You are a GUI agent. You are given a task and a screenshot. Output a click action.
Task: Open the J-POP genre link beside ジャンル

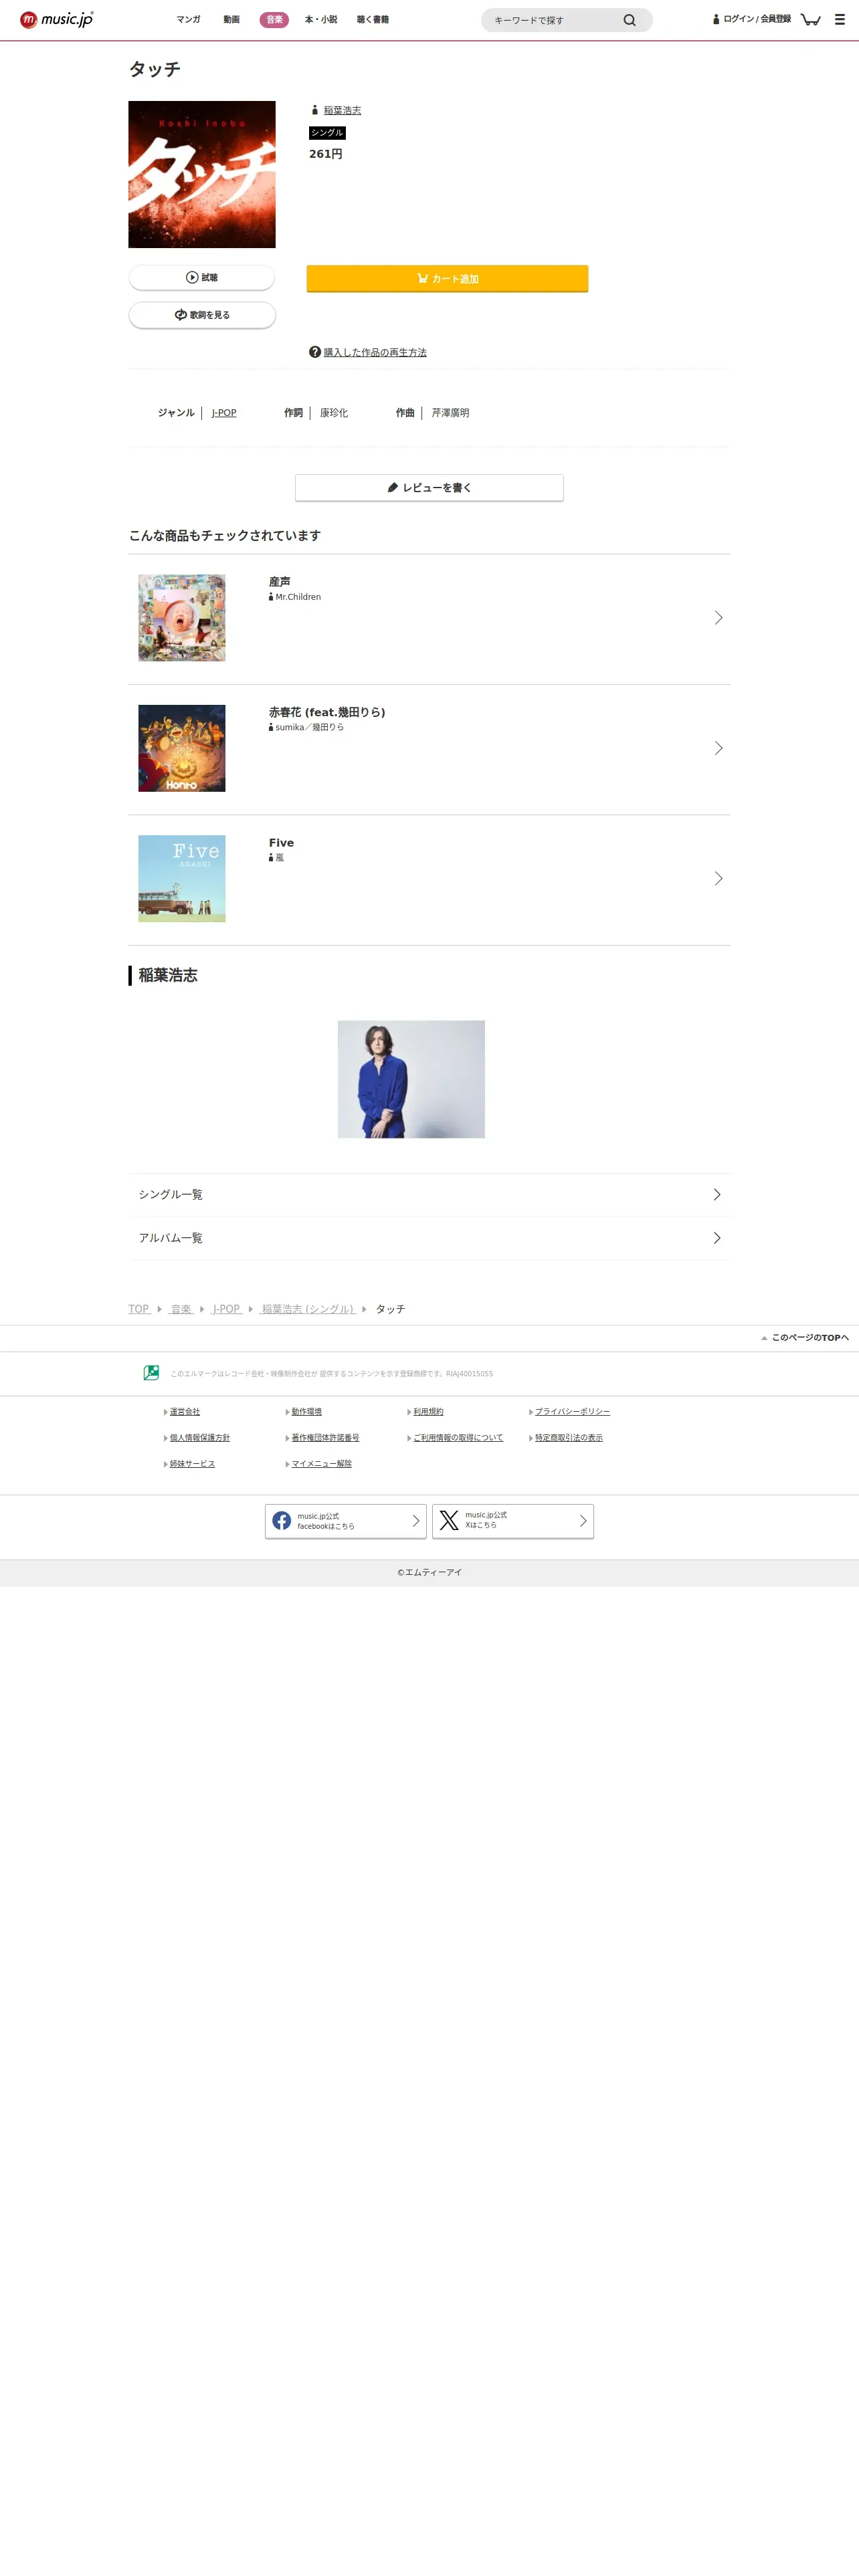click(x=224, y=413)
